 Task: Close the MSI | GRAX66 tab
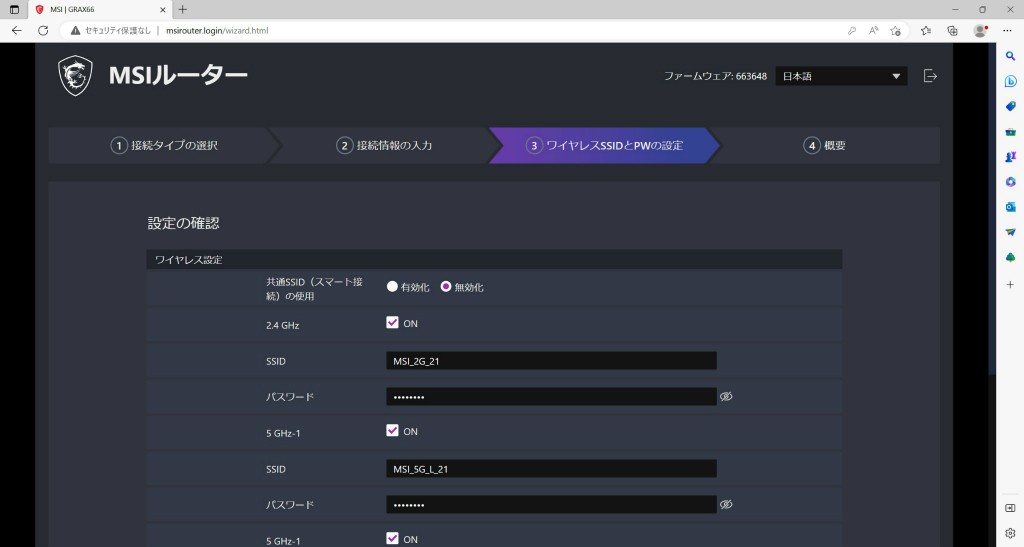(163, 10)
